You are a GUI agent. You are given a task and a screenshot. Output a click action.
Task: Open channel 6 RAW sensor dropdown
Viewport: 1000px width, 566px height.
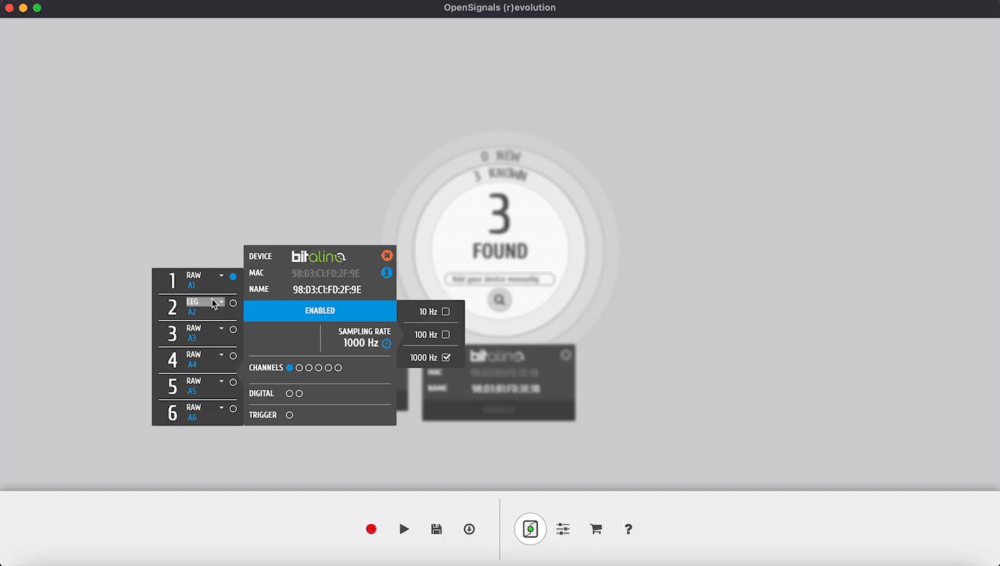(205, 407)
